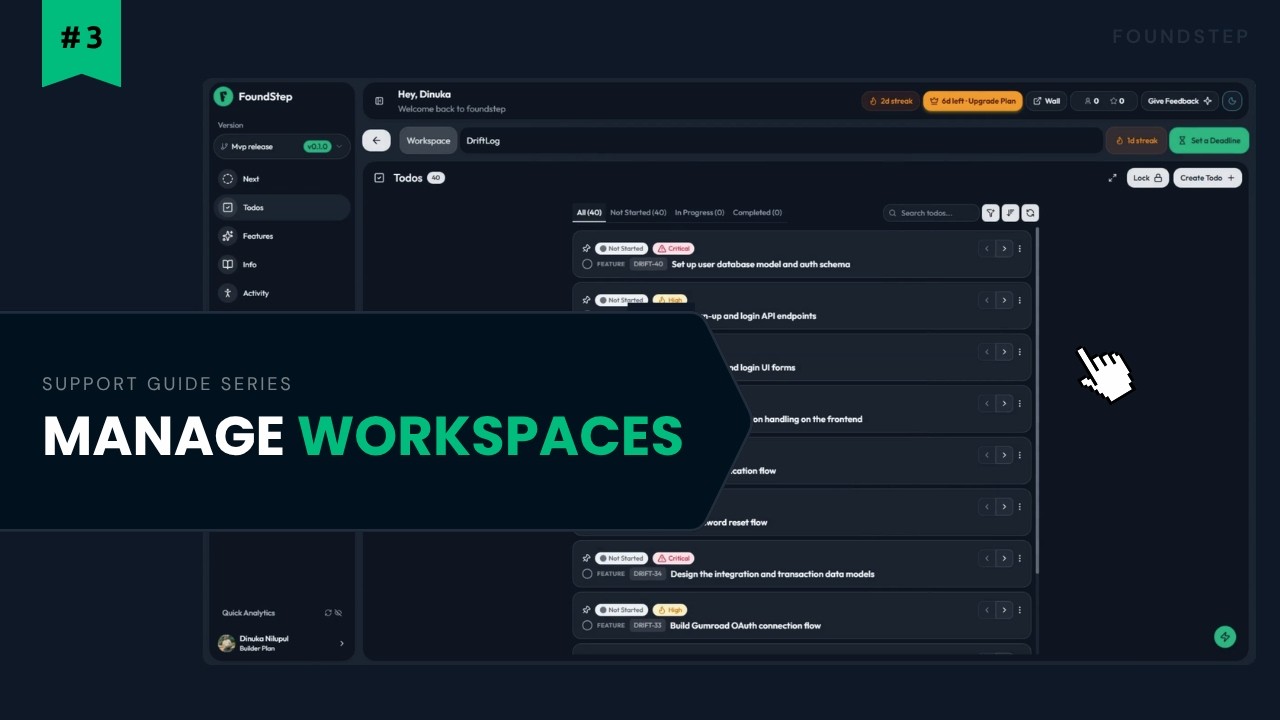Image resolution: width=1280 pixels, height=720 pixels.
Task: Expand the Todos panel to fullscreen
Action: pyautogui.click(x=1112, y=178)
